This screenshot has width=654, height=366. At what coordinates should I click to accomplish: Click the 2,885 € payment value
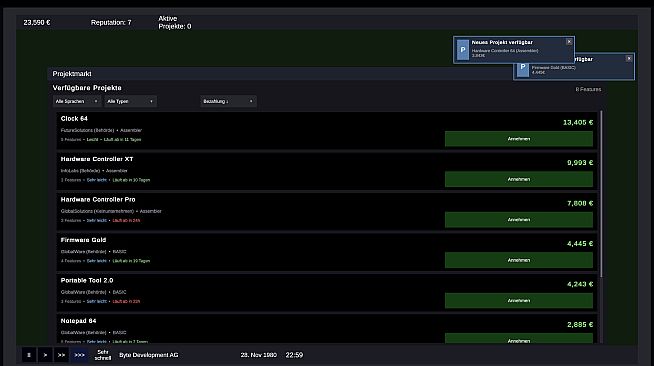(580, 325)
